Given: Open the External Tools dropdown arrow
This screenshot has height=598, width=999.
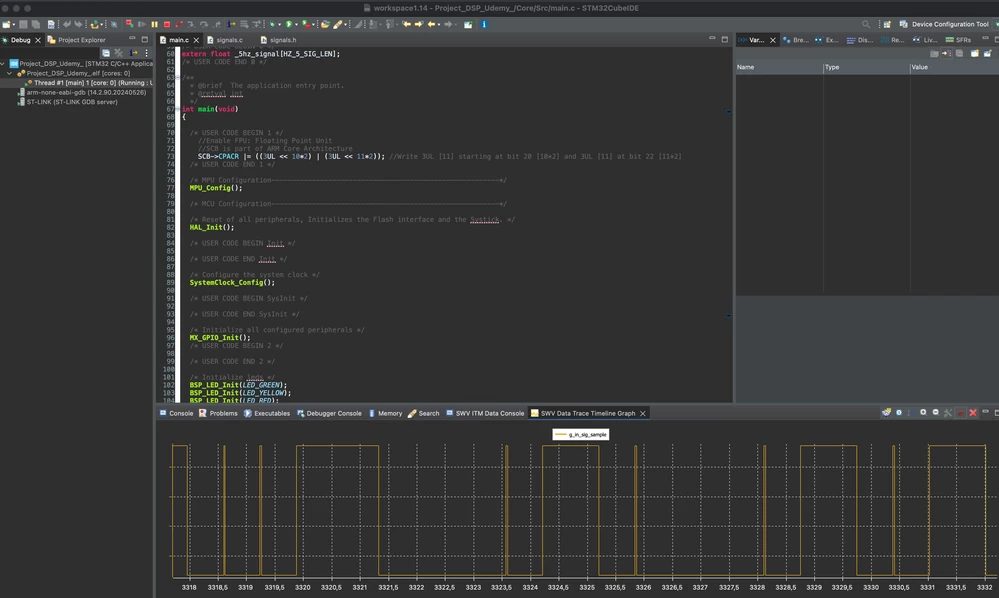Looking at the screenshot, I should (313, 25).
